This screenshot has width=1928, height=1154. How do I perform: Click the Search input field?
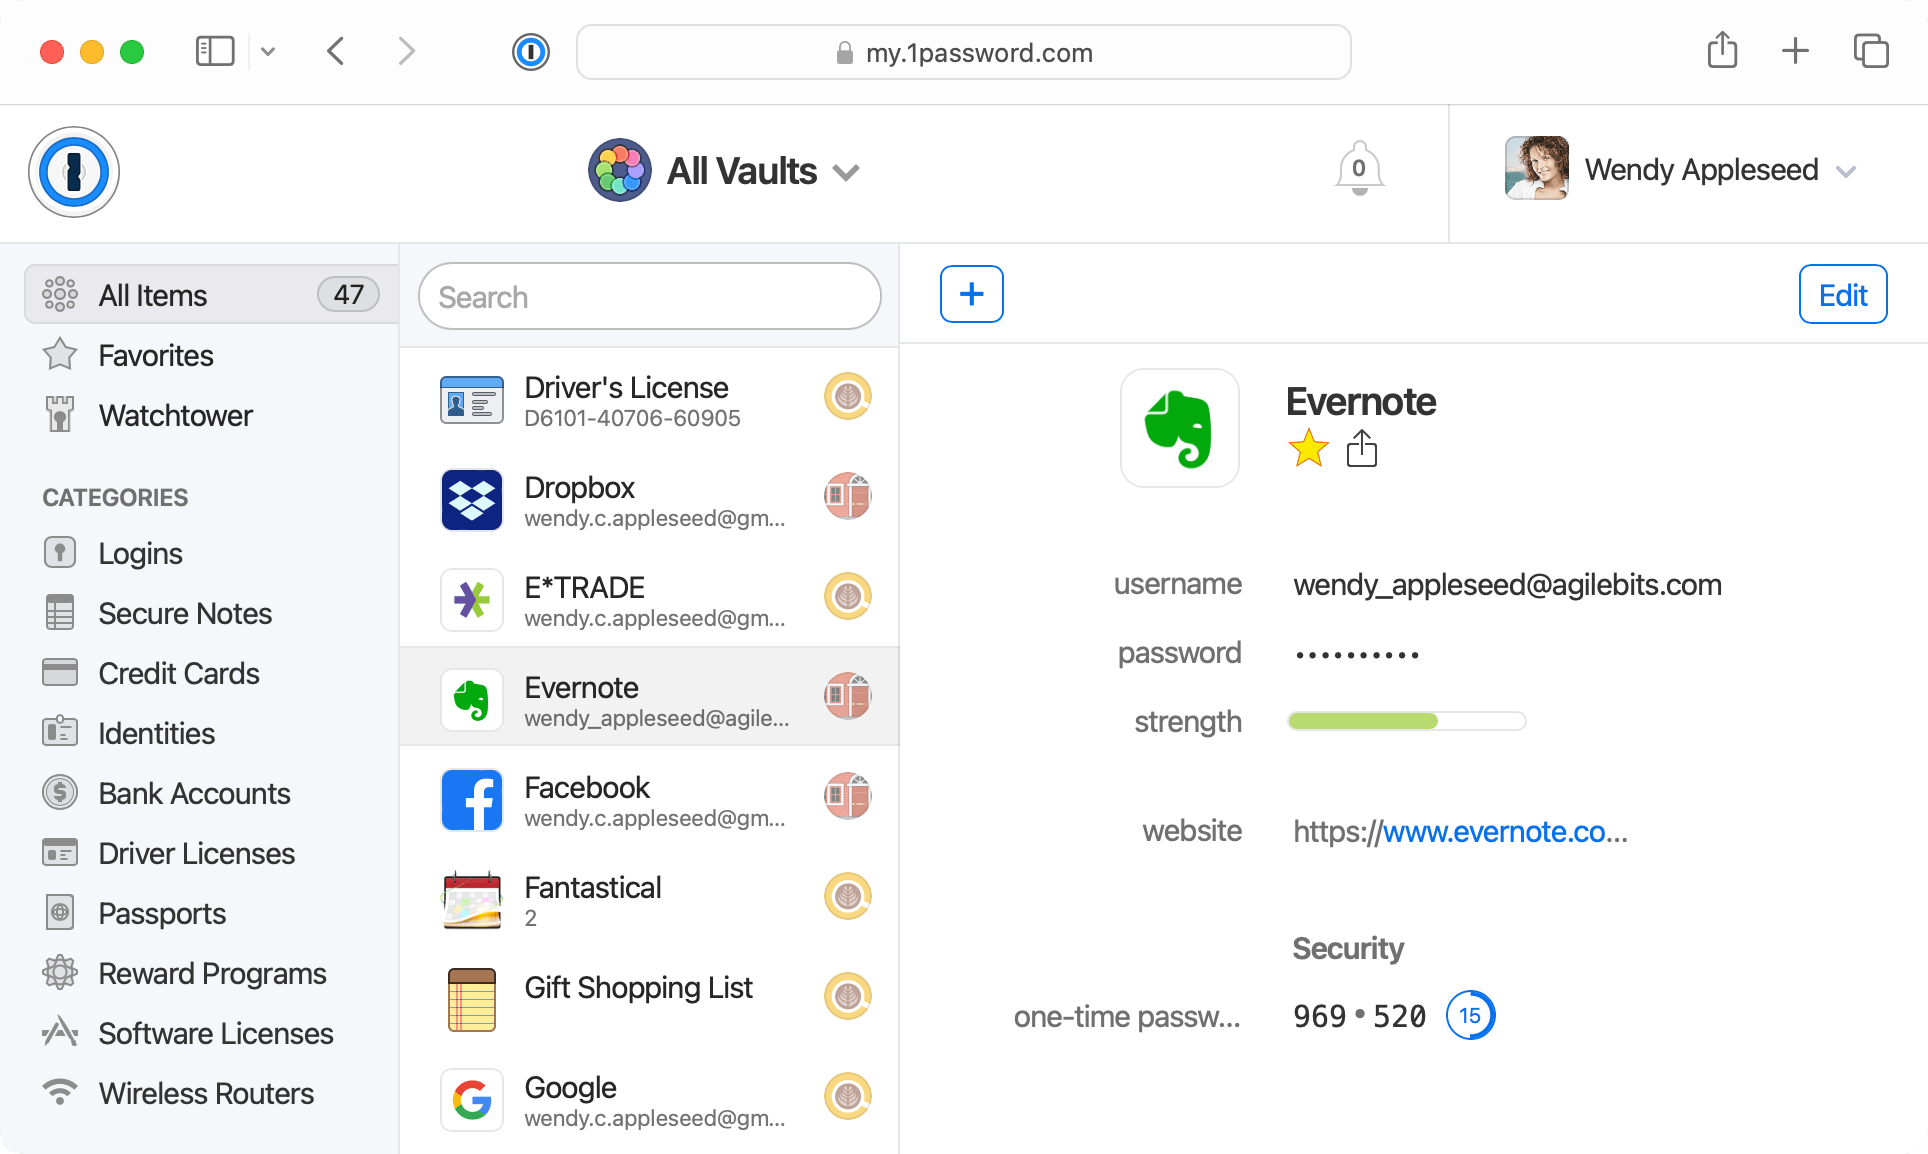tap(650, 295)
